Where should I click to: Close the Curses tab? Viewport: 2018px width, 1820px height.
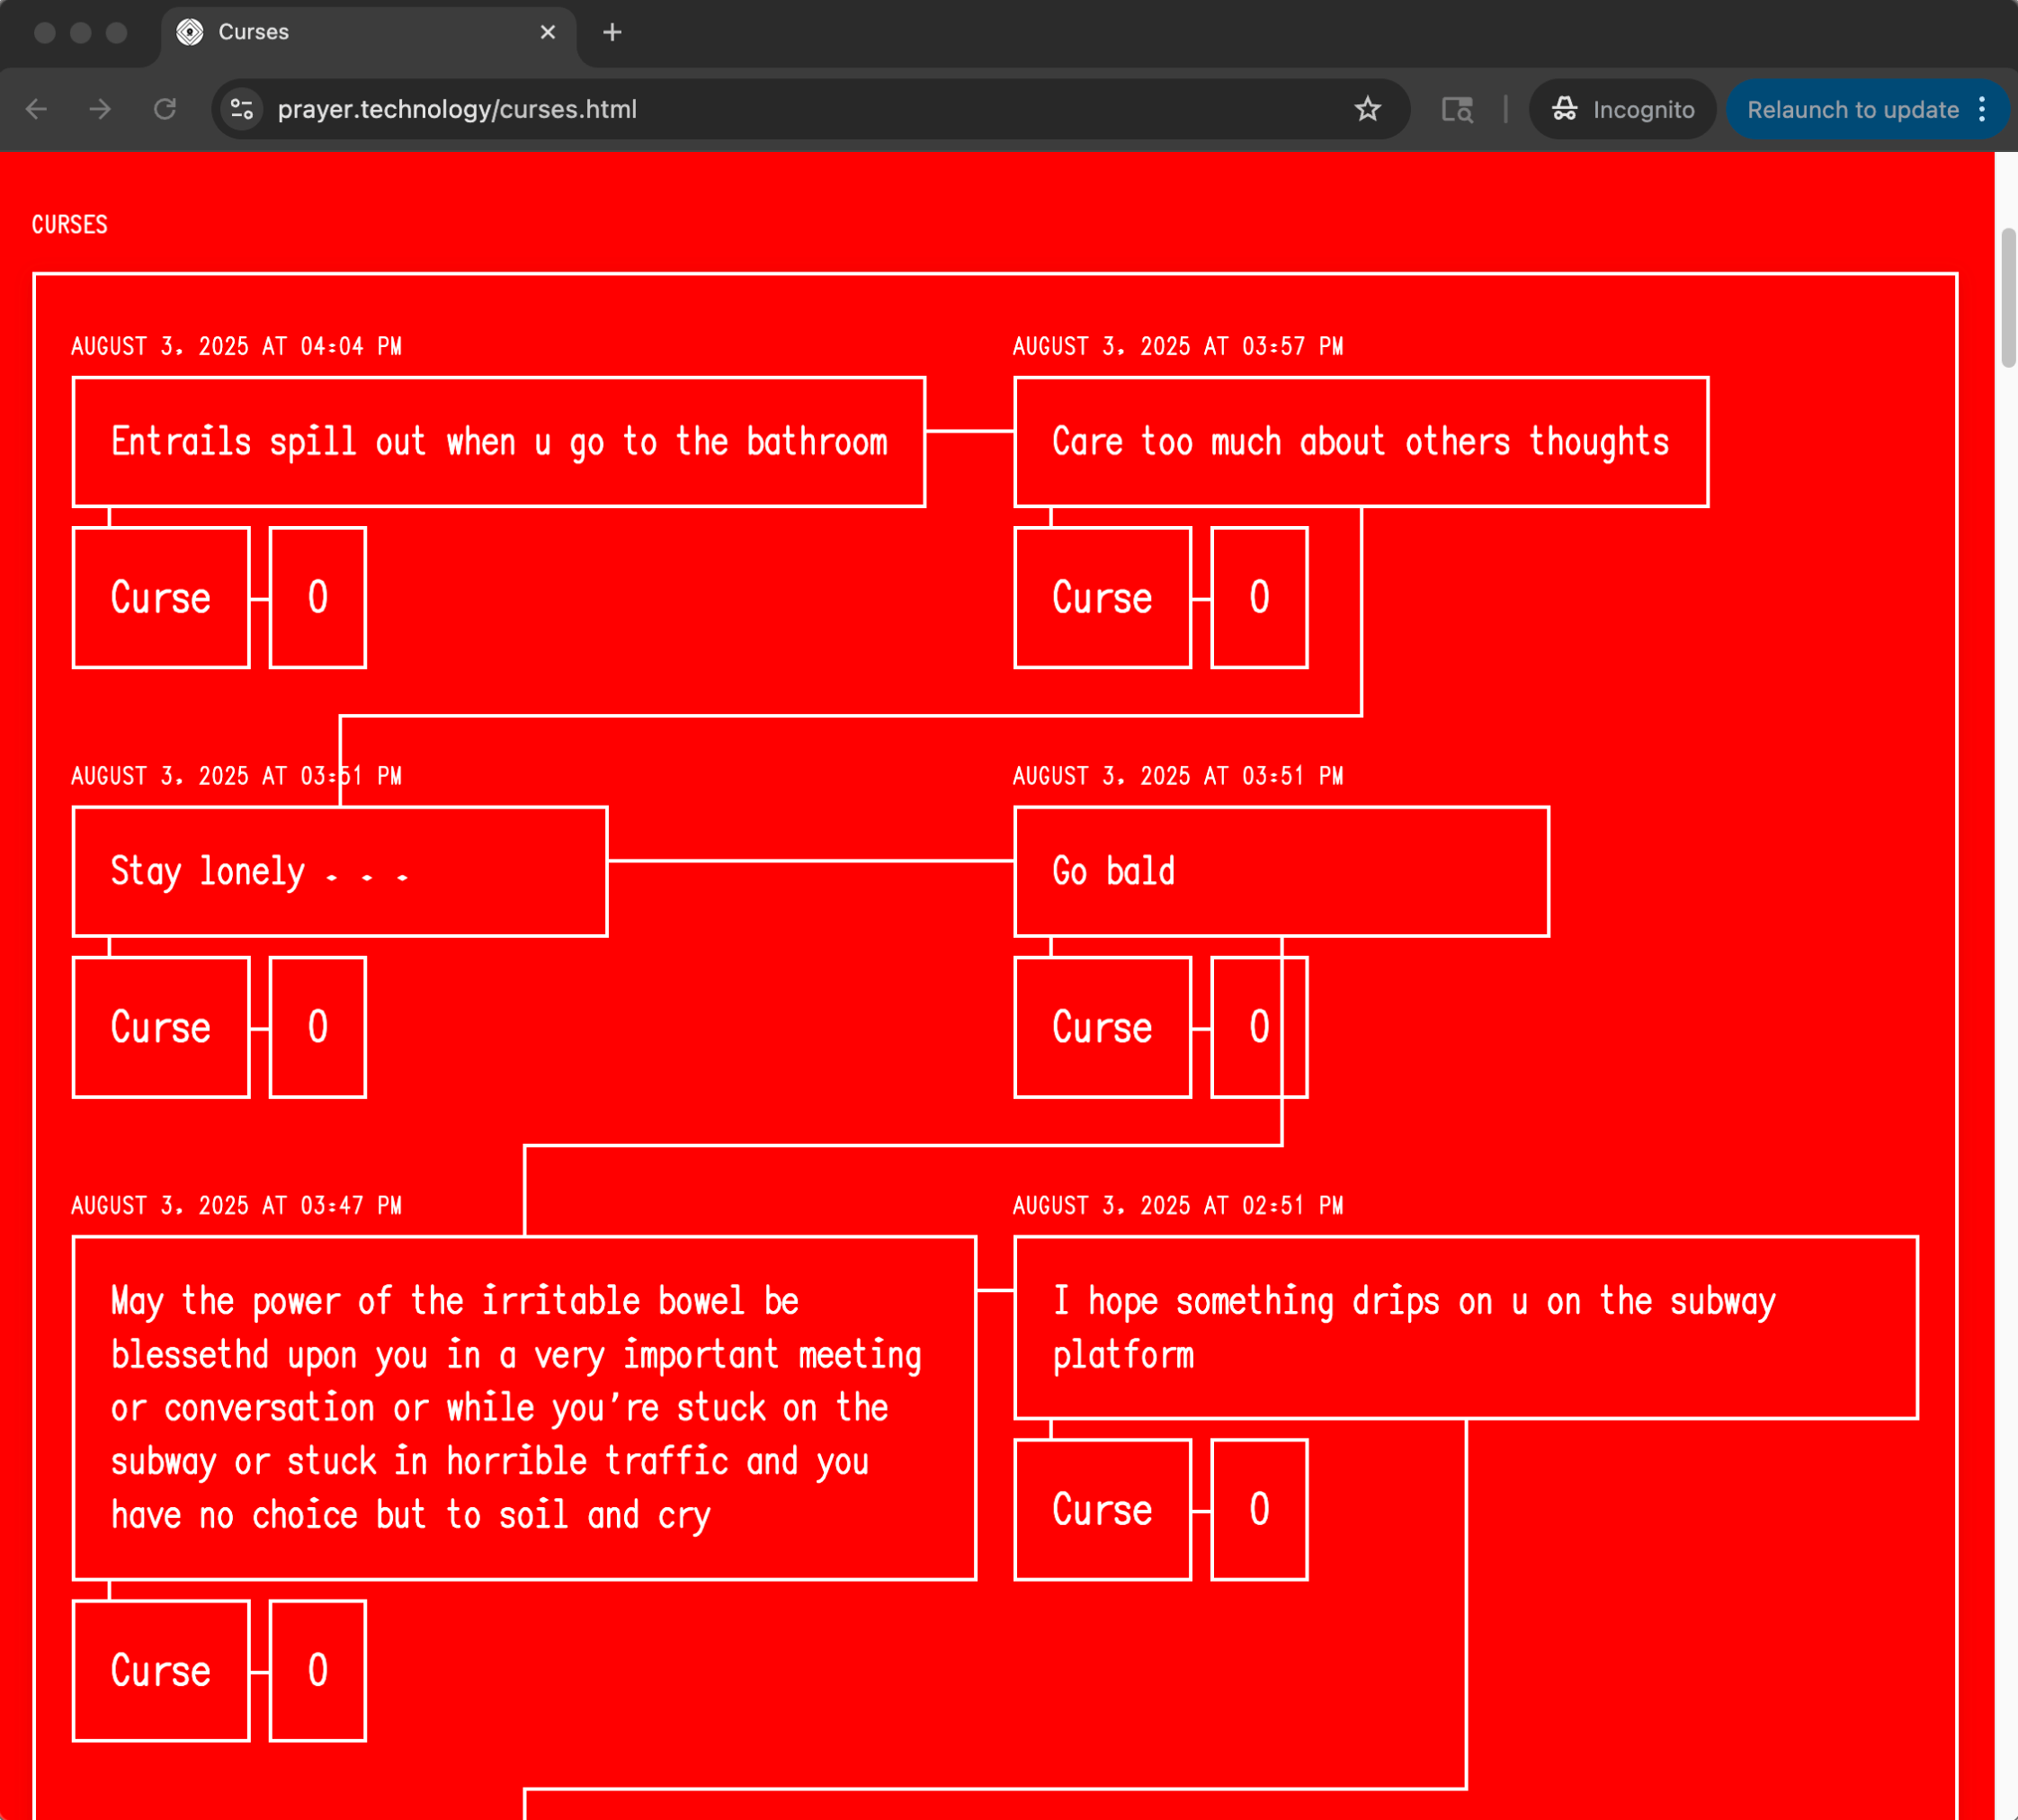coord(547,32)
